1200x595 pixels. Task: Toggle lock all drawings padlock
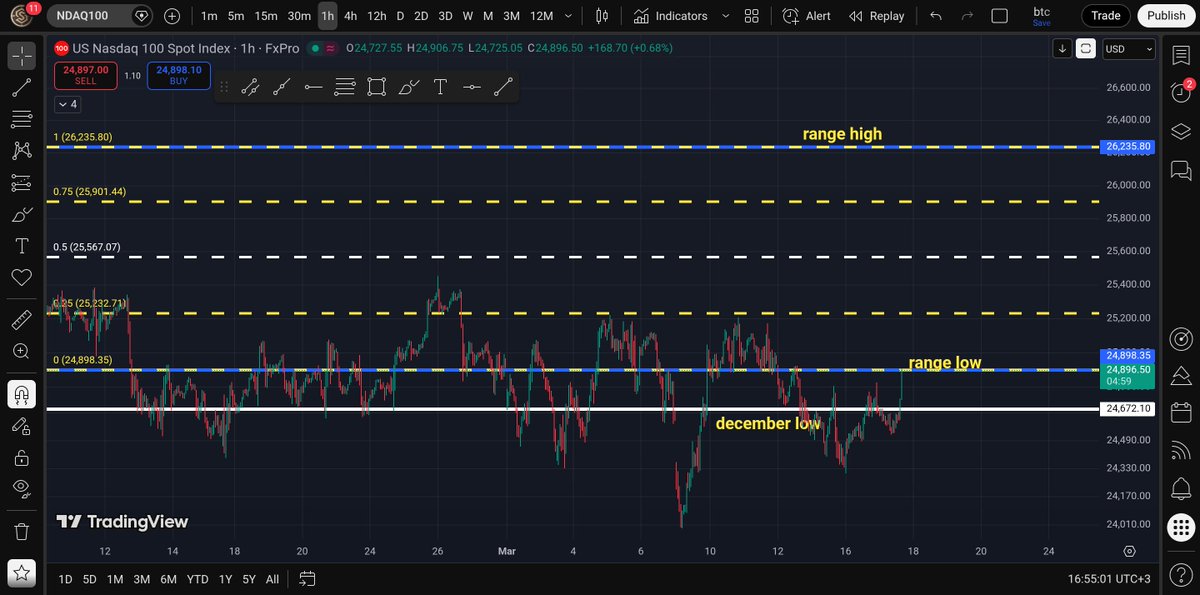tap(21, 458)
